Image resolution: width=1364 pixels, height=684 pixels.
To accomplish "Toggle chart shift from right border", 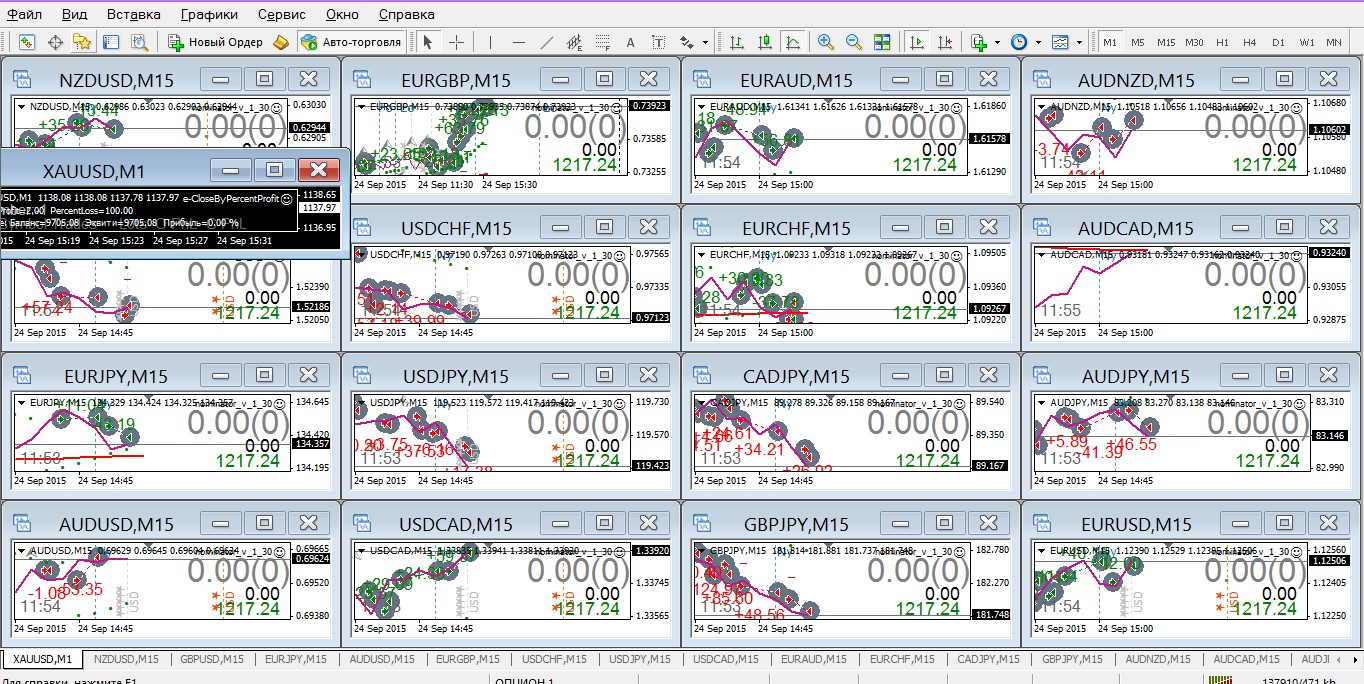I will (944, 42).
